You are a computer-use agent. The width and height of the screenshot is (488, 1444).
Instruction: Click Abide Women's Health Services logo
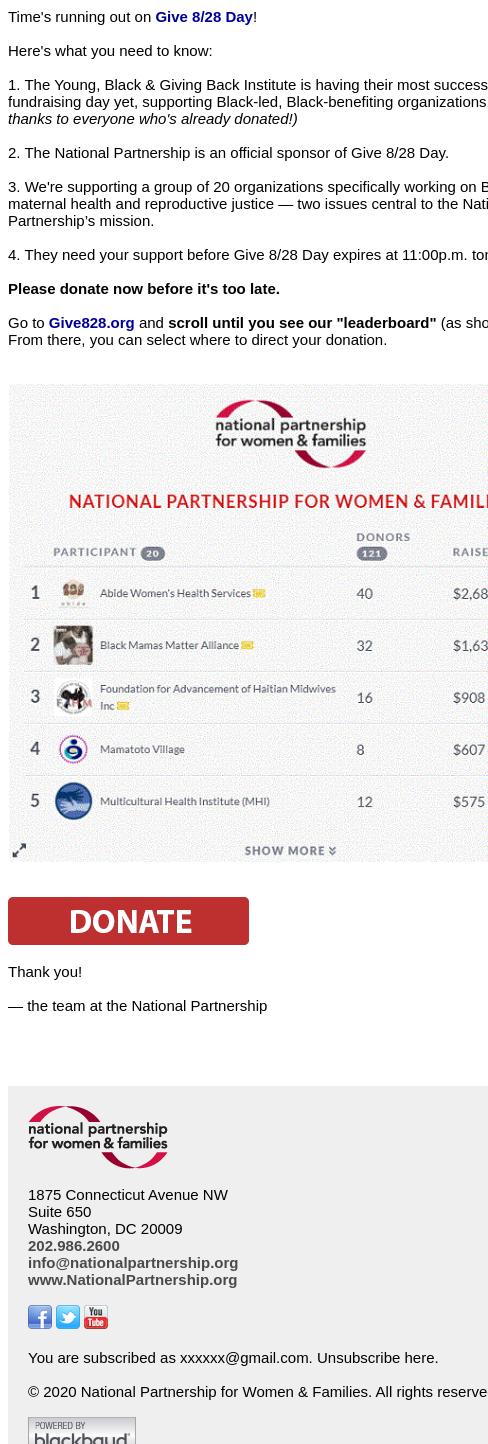pos(73,593)
